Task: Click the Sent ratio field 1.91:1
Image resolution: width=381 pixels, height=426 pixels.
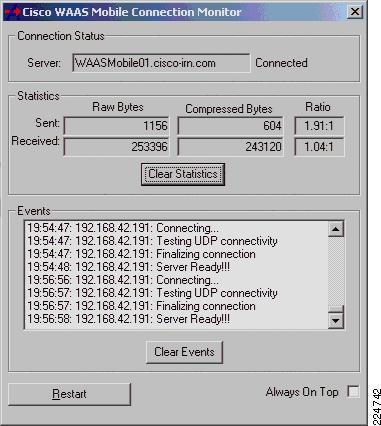Action: click(x=319, y=126)
